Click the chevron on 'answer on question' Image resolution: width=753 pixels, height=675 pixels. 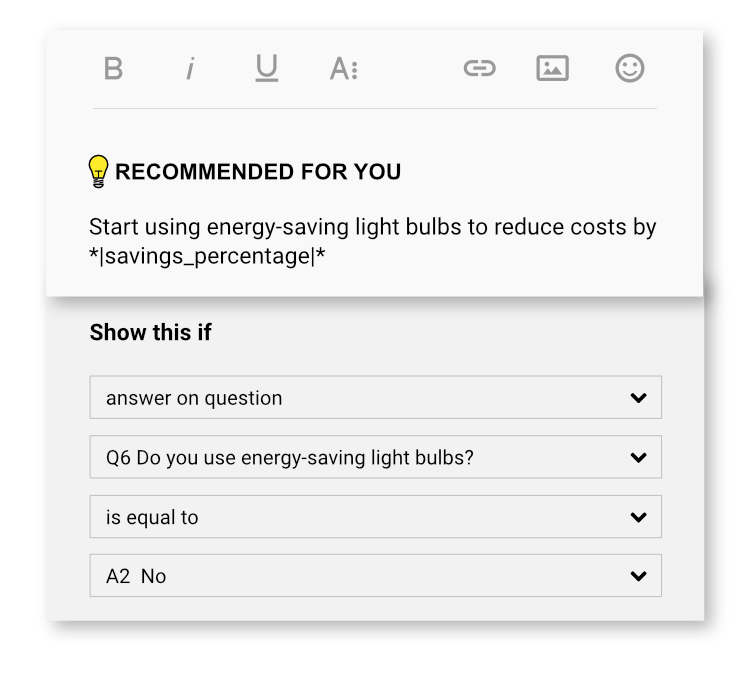point(639,398)
